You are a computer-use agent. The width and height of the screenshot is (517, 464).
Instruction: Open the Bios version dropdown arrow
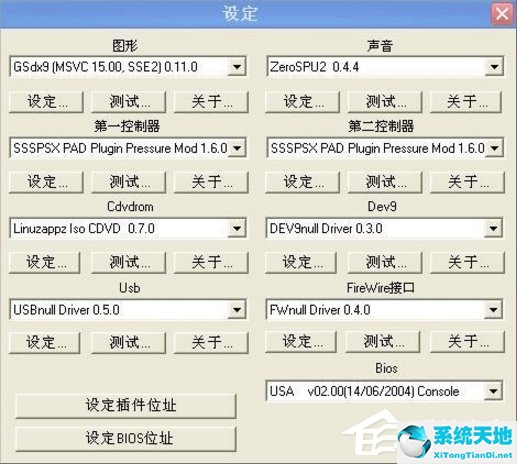pos(493,391)
